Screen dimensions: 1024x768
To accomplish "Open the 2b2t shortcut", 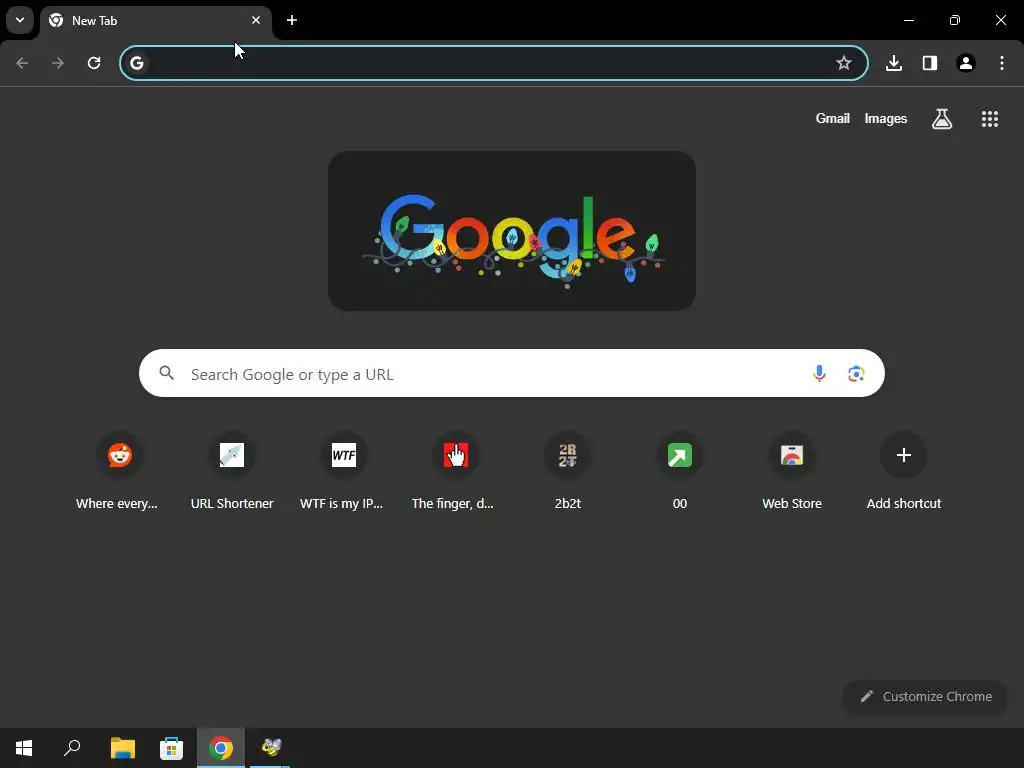I will tap(568, 472).
